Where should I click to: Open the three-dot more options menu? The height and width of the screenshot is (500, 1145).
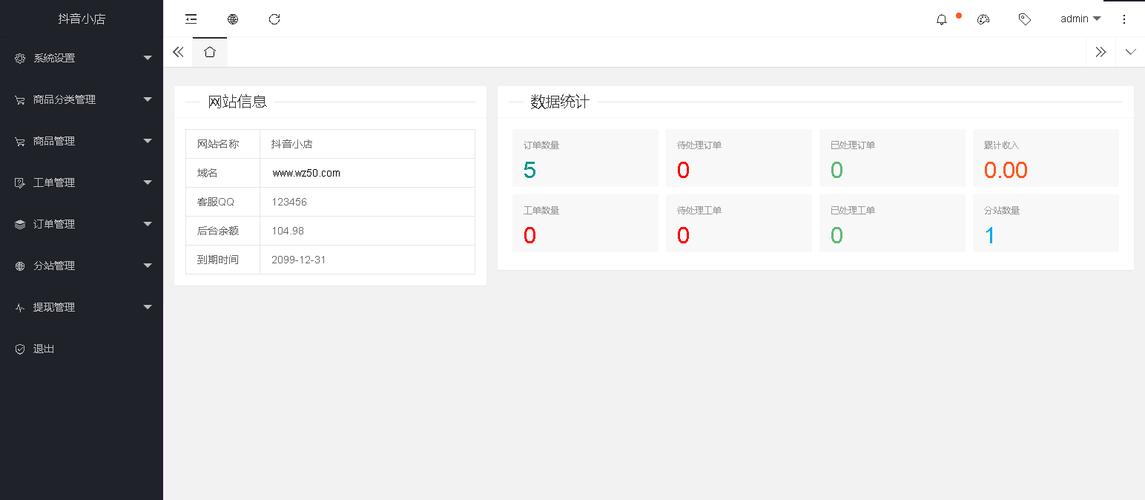[x=1124, y=19]
